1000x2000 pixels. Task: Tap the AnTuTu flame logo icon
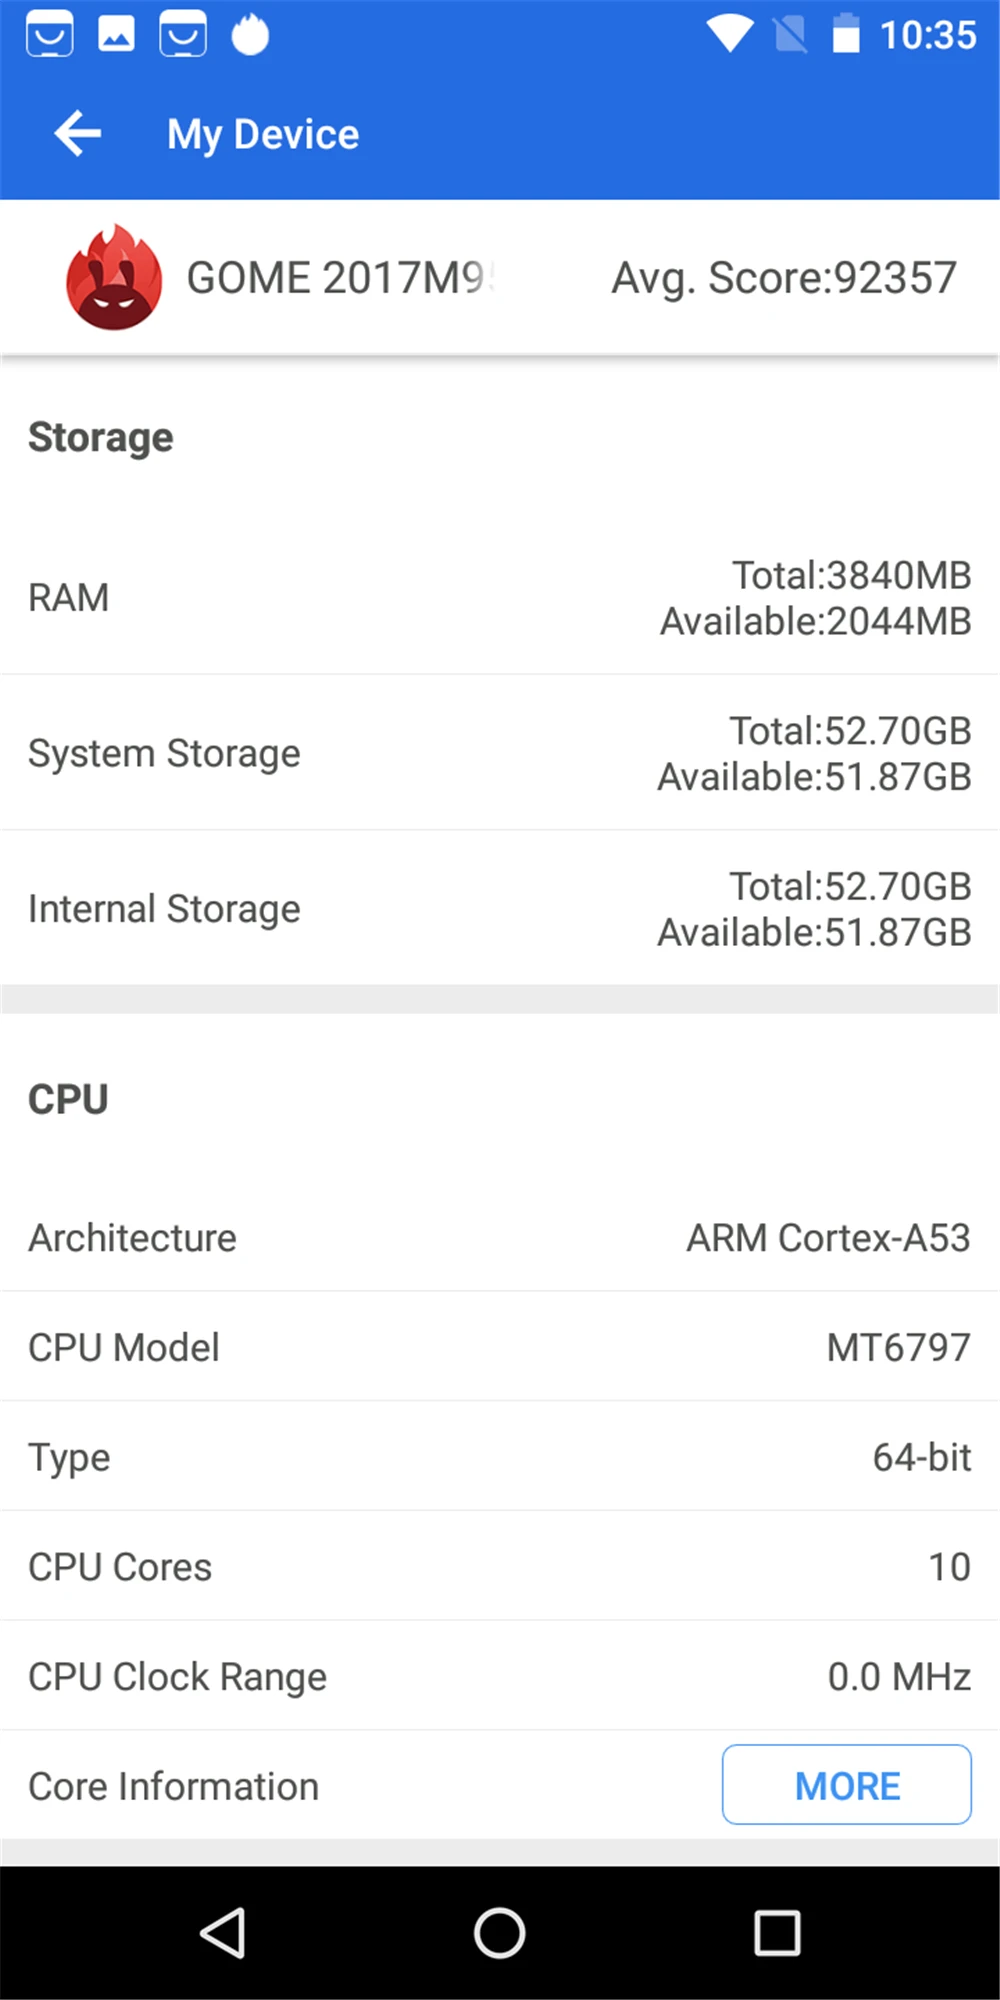click(114, 278)
